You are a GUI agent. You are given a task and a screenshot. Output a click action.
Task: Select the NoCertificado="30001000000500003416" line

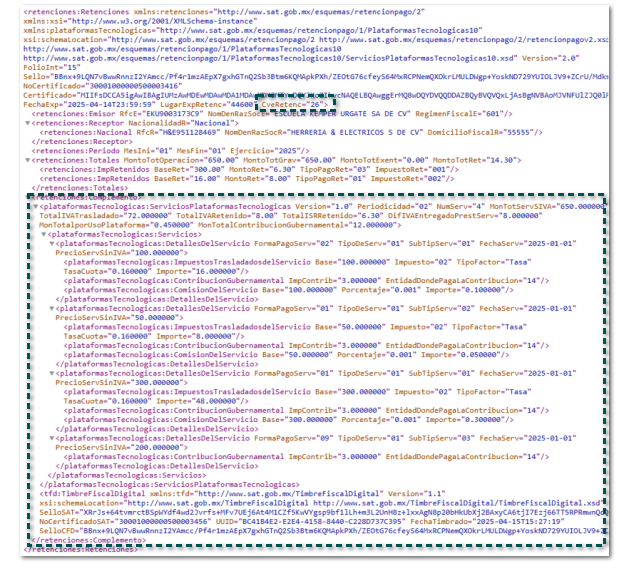[102, 86]
